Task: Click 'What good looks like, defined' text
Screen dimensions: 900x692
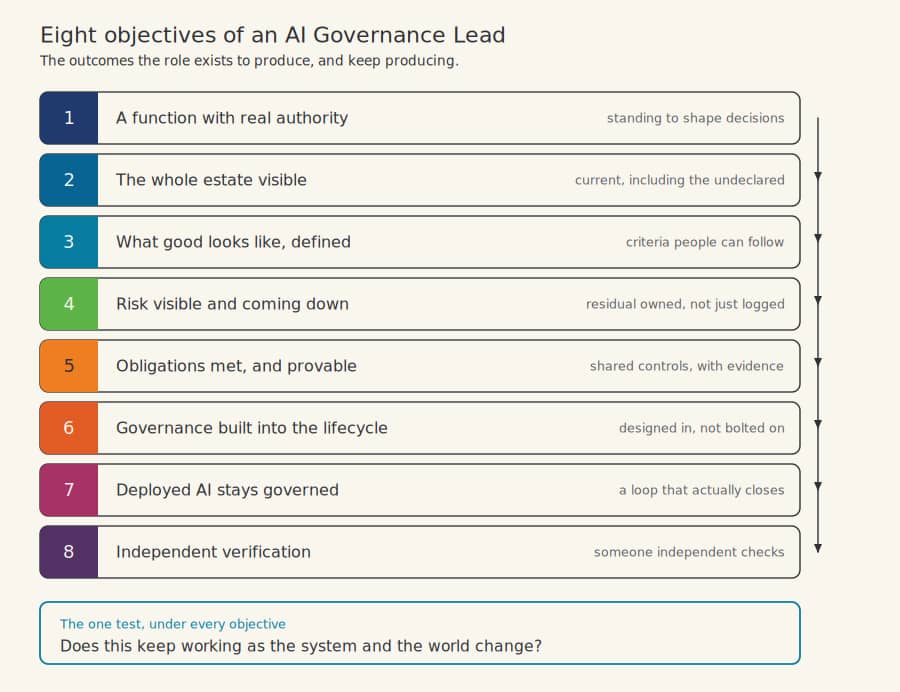Action: click(x=233, y=242)
